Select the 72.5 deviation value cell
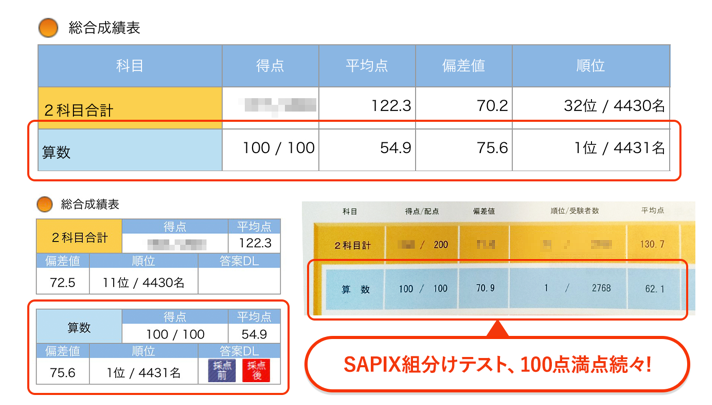 click(x=63, y=282)
